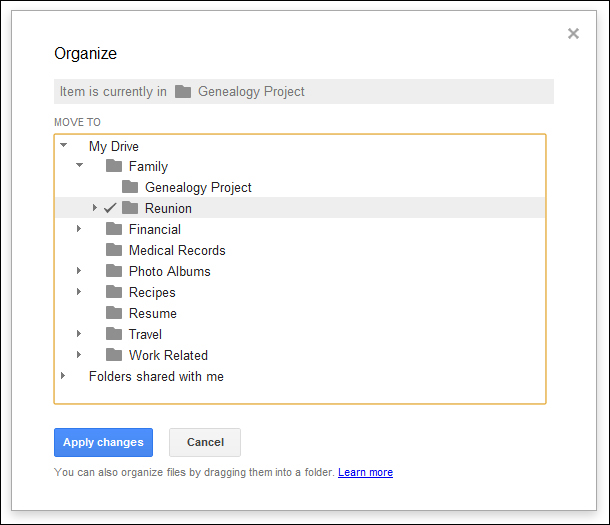The width and height of the screenshot is (610, 525).
Task: Click the Genealogy Project folder icon in tree
Action: point(130,187)
